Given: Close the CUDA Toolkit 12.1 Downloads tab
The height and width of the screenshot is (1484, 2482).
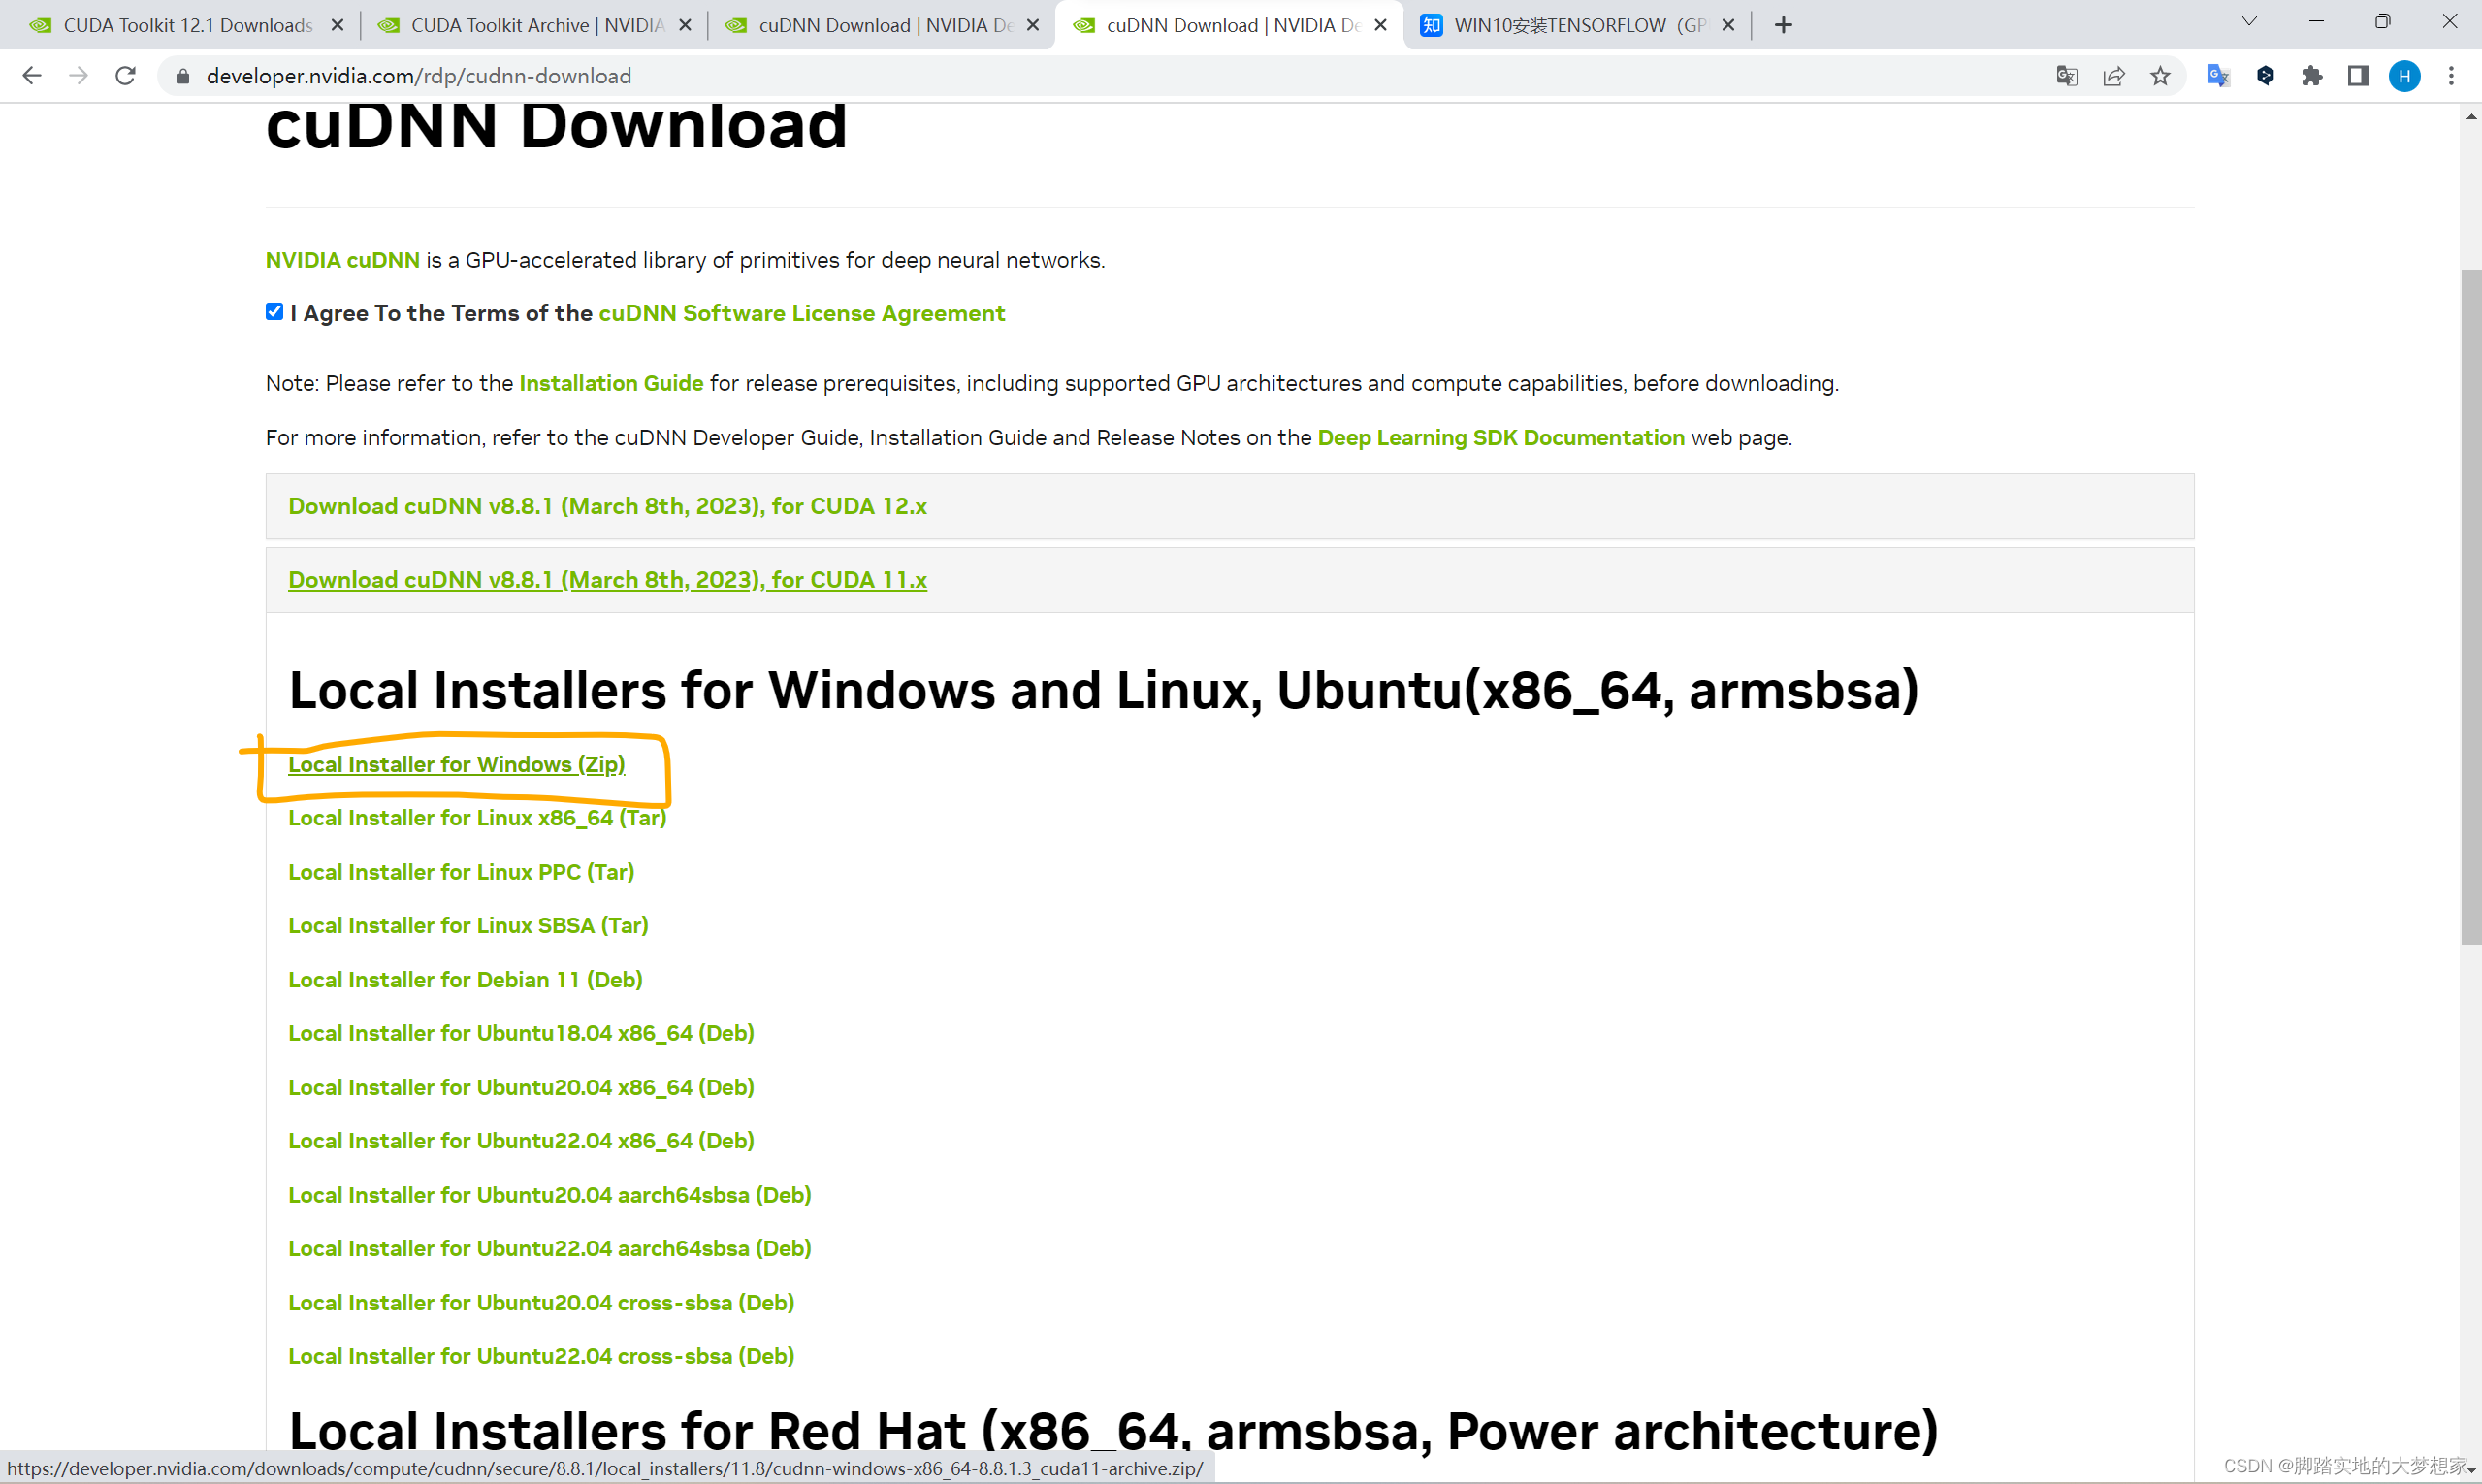Looking at the screenshot, I should [337, 25].
